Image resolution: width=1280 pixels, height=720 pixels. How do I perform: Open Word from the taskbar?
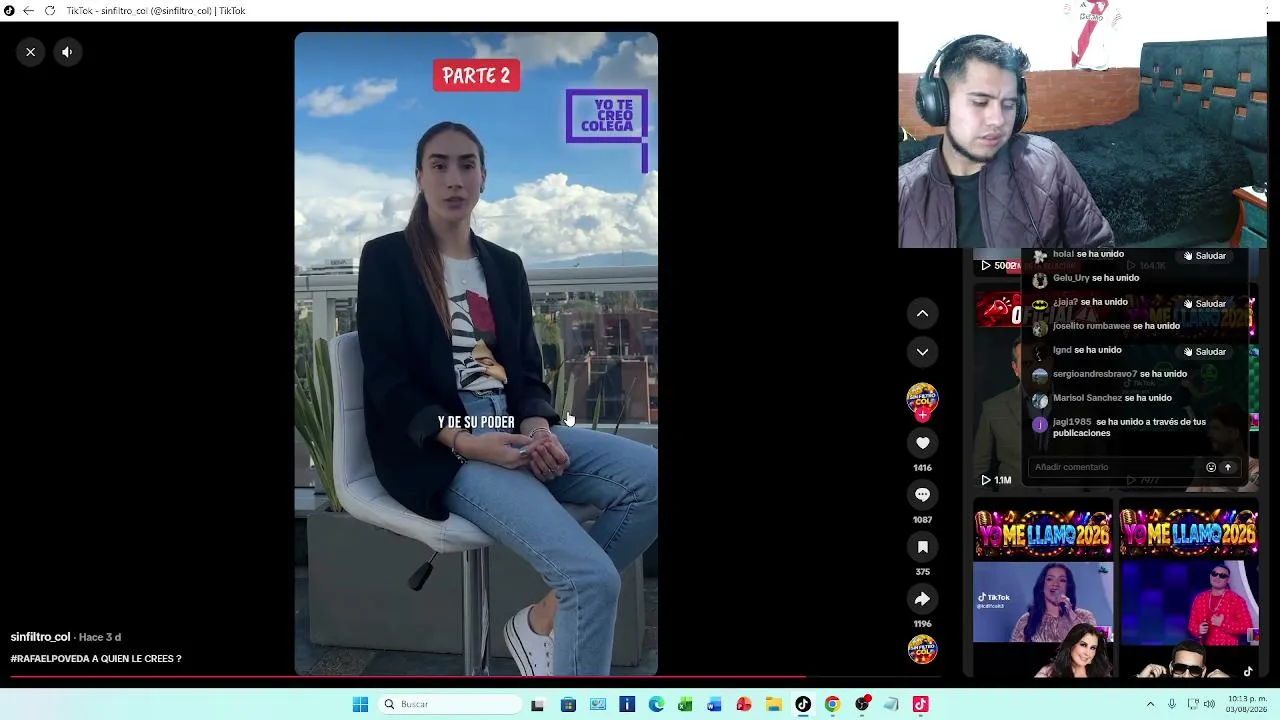714,705
